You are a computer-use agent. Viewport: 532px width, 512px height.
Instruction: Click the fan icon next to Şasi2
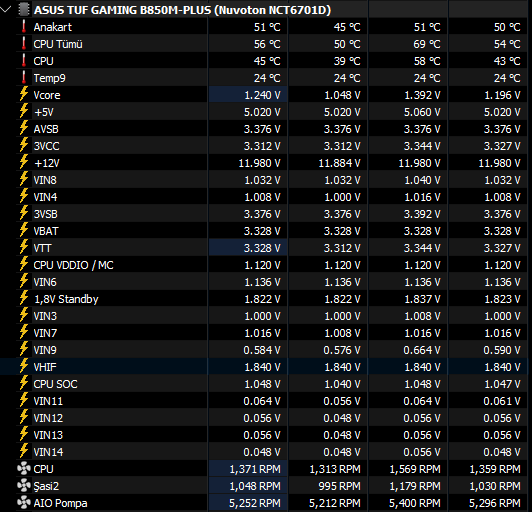point(24,486)
